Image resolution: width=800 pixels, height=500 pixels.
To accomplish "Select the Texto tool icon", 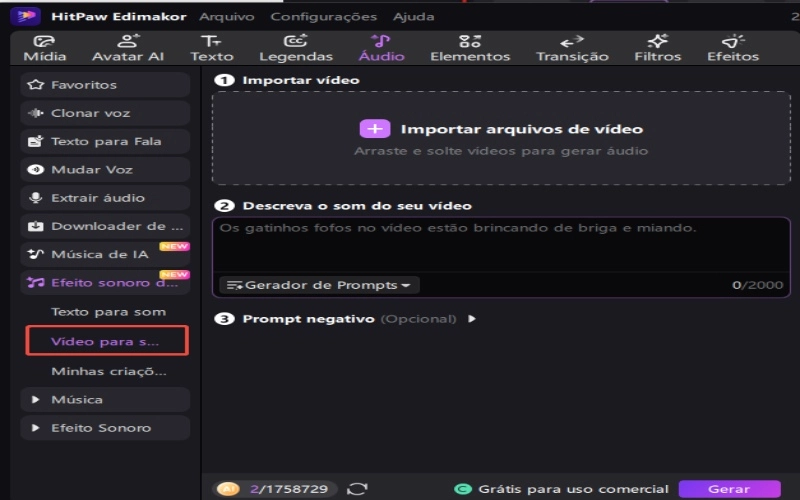I will click(x=211, y=41).
